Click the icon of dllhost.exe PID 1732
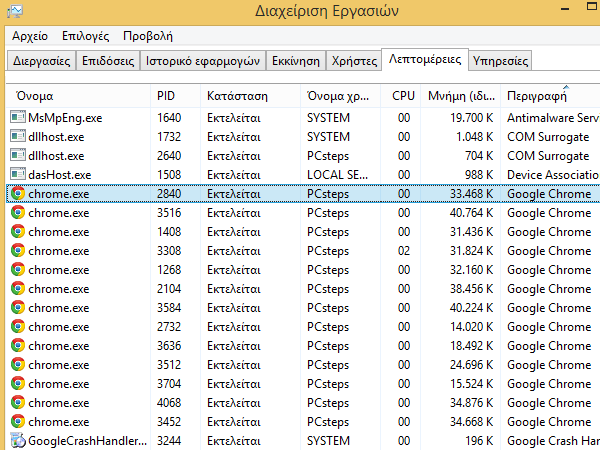Viewport: 600px width, 450px height. point(18,136)
